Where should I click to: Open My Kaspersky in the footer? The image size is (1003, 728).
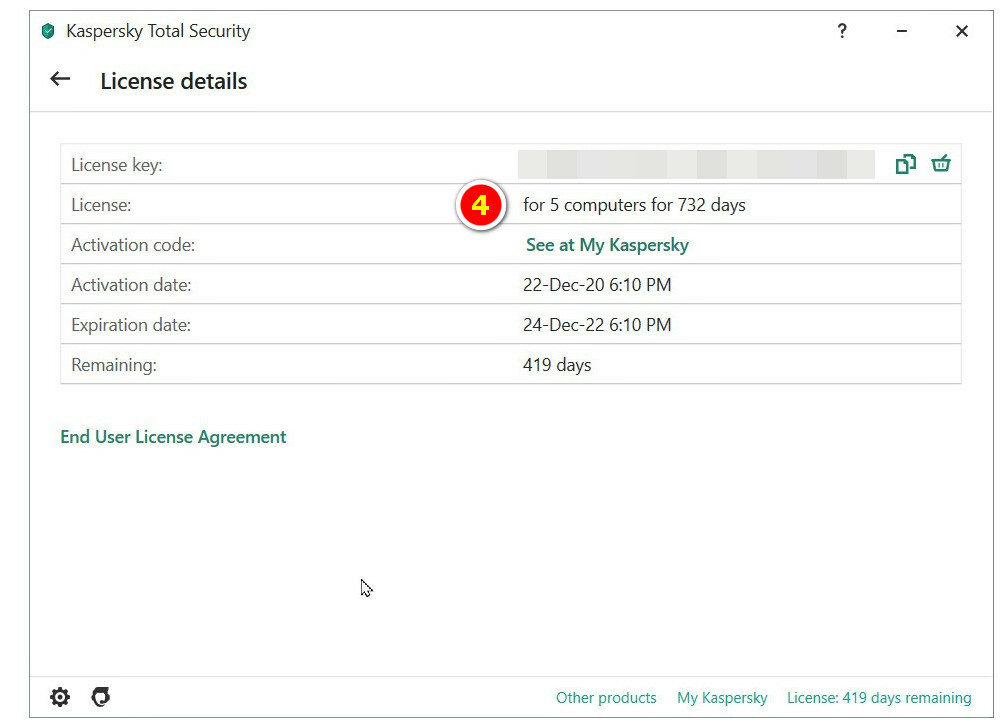pos(722,697)
